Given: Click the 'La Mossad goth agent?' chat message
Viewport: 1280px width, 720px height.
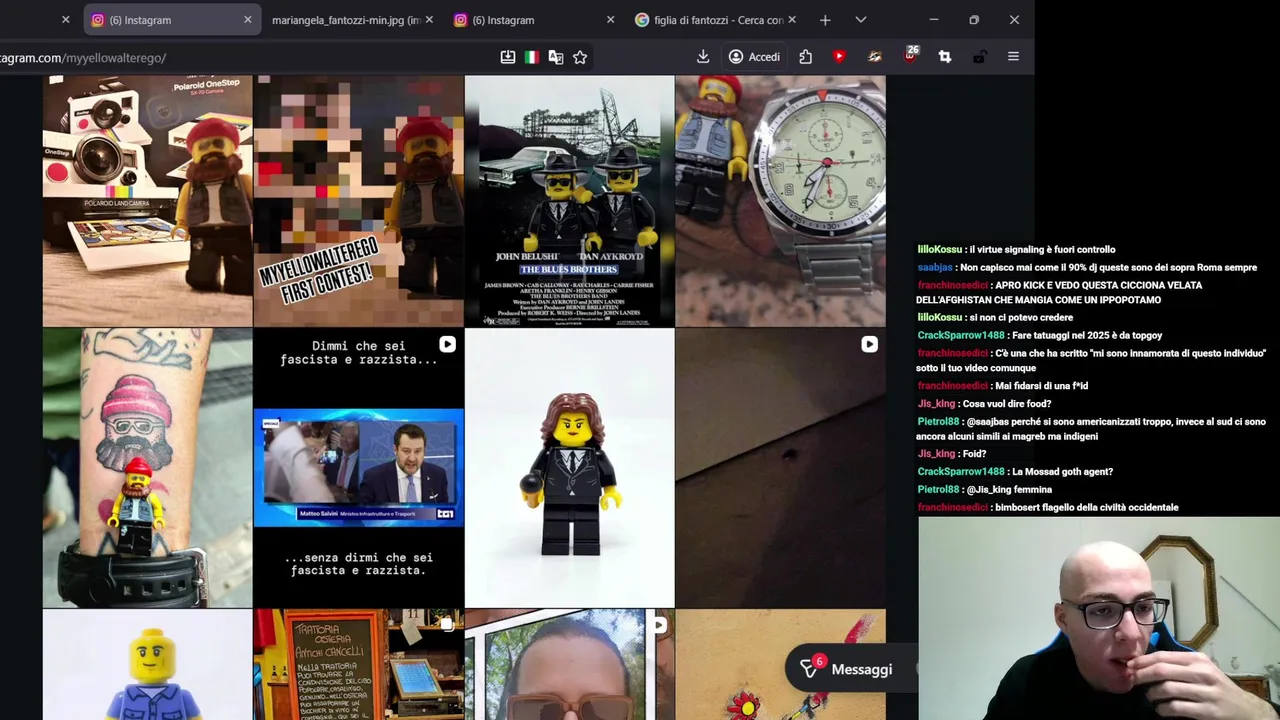Looking at the screenshot, I should coord(1062,472).
